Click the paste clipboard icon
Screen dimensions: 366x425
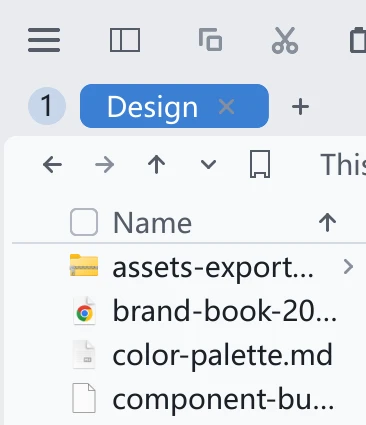coord(358,40)
